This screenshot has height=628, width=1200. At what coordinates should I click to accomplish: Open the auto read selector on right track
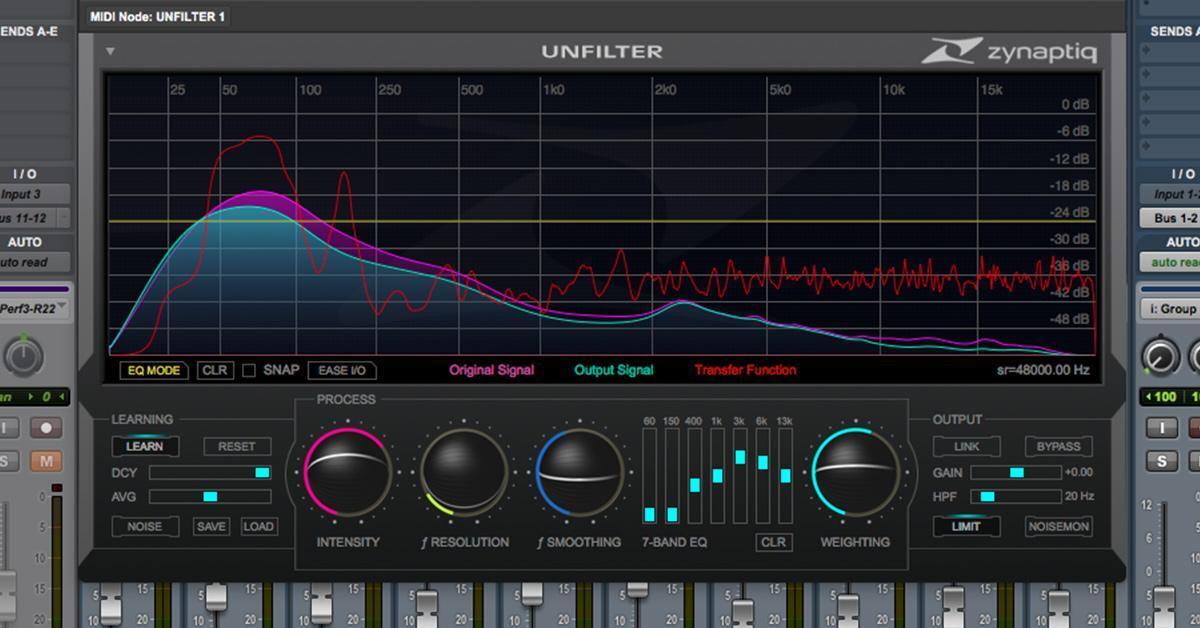point(1169,263)
